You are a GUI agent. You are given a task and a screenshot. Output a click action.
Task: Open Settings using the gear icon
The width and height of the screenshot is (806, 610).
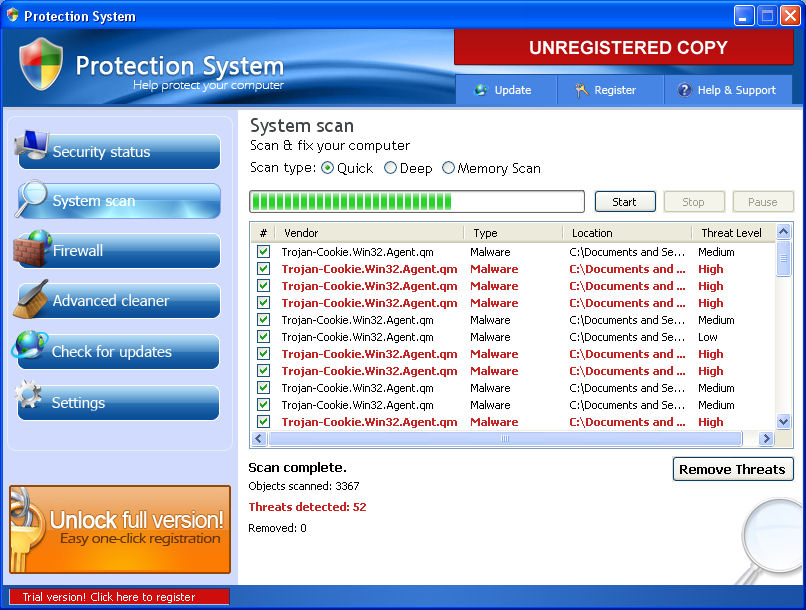(31, 398)
